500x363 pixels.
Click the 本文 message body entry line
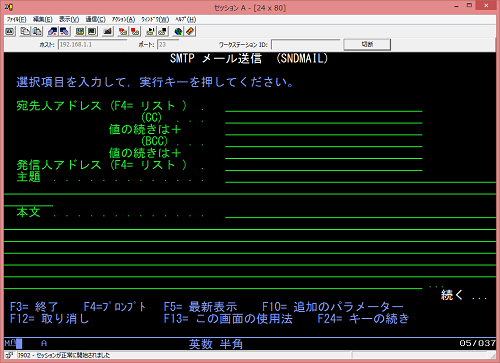(361, 212)
